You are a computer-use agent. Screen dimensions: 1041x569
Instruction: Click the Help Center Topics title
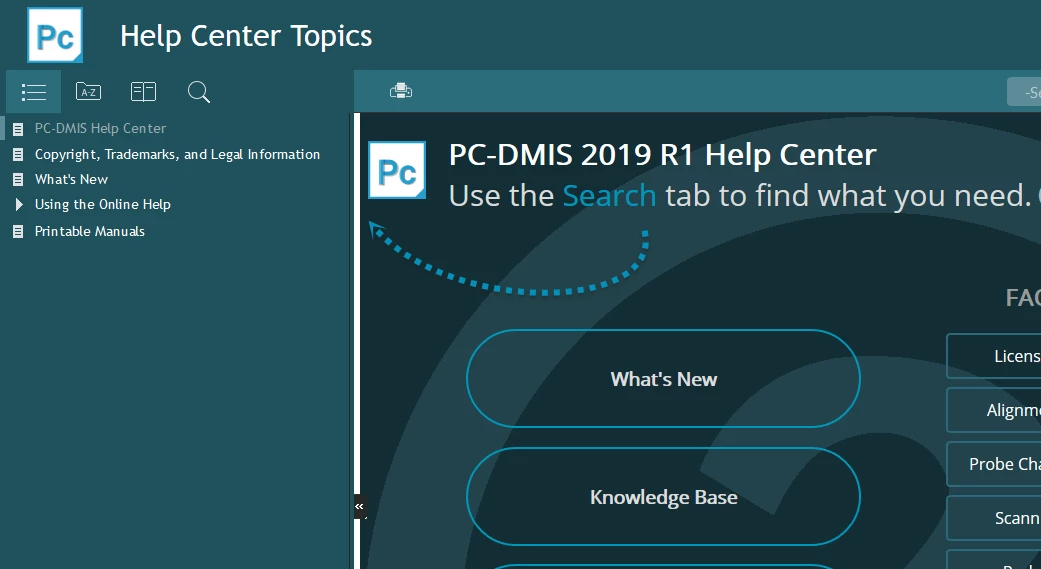pyautogui.click(x=246, y=36)
